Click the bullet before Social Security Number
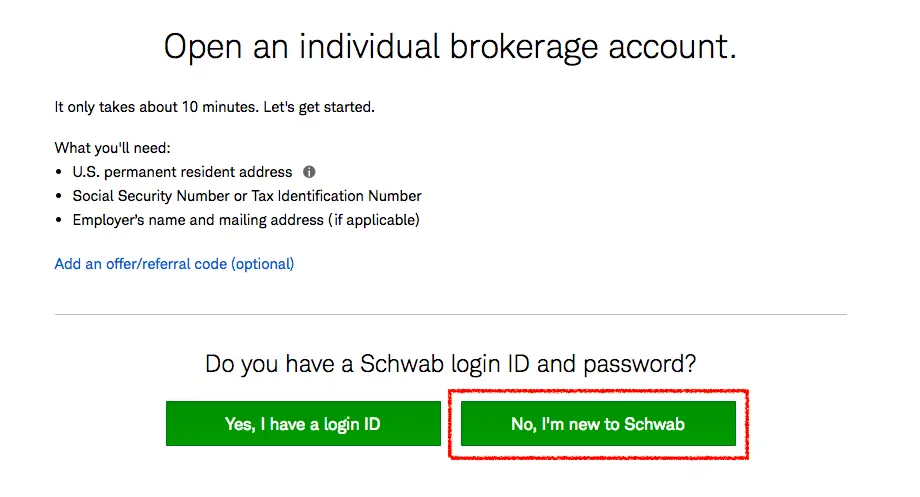The image size is (920, 497). 61,196
